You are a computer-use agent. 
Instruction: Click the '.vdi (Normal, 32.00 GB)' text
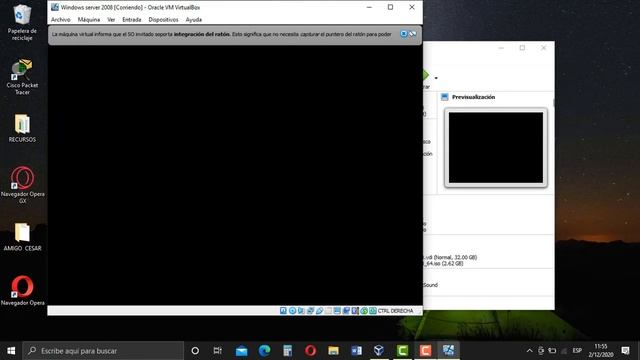pos(450,257)
